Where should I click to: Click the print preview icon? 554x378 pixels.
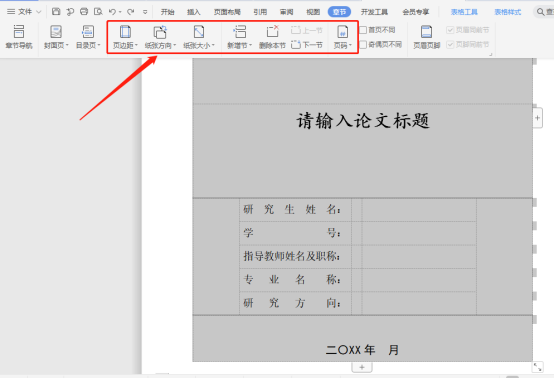tap(98, 12)
